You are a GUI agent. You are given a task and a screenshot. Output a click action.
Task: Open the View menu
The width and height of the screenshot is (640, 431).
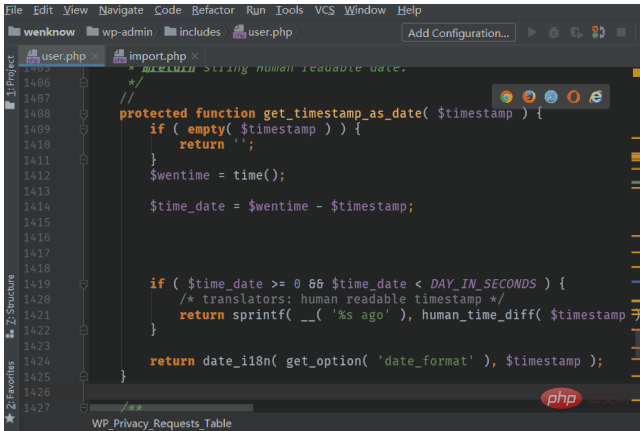pyautogui.click(x=75, y=10)
